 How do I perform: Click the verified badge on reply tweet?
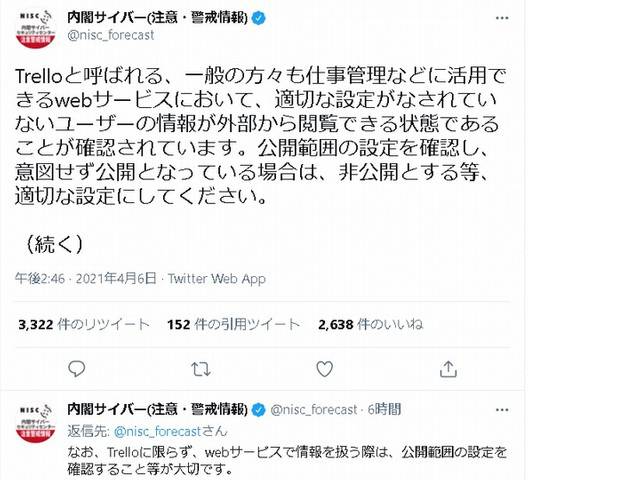tap(258, 410)
